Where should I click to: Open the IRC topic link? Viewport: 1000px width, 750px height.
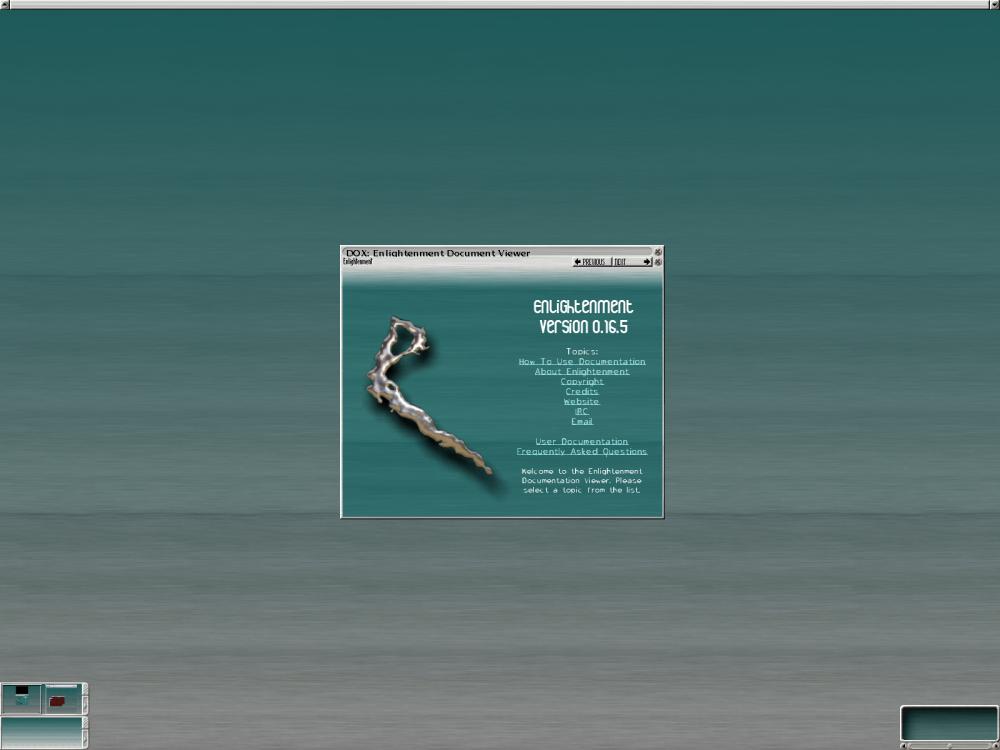coord(582,411)
